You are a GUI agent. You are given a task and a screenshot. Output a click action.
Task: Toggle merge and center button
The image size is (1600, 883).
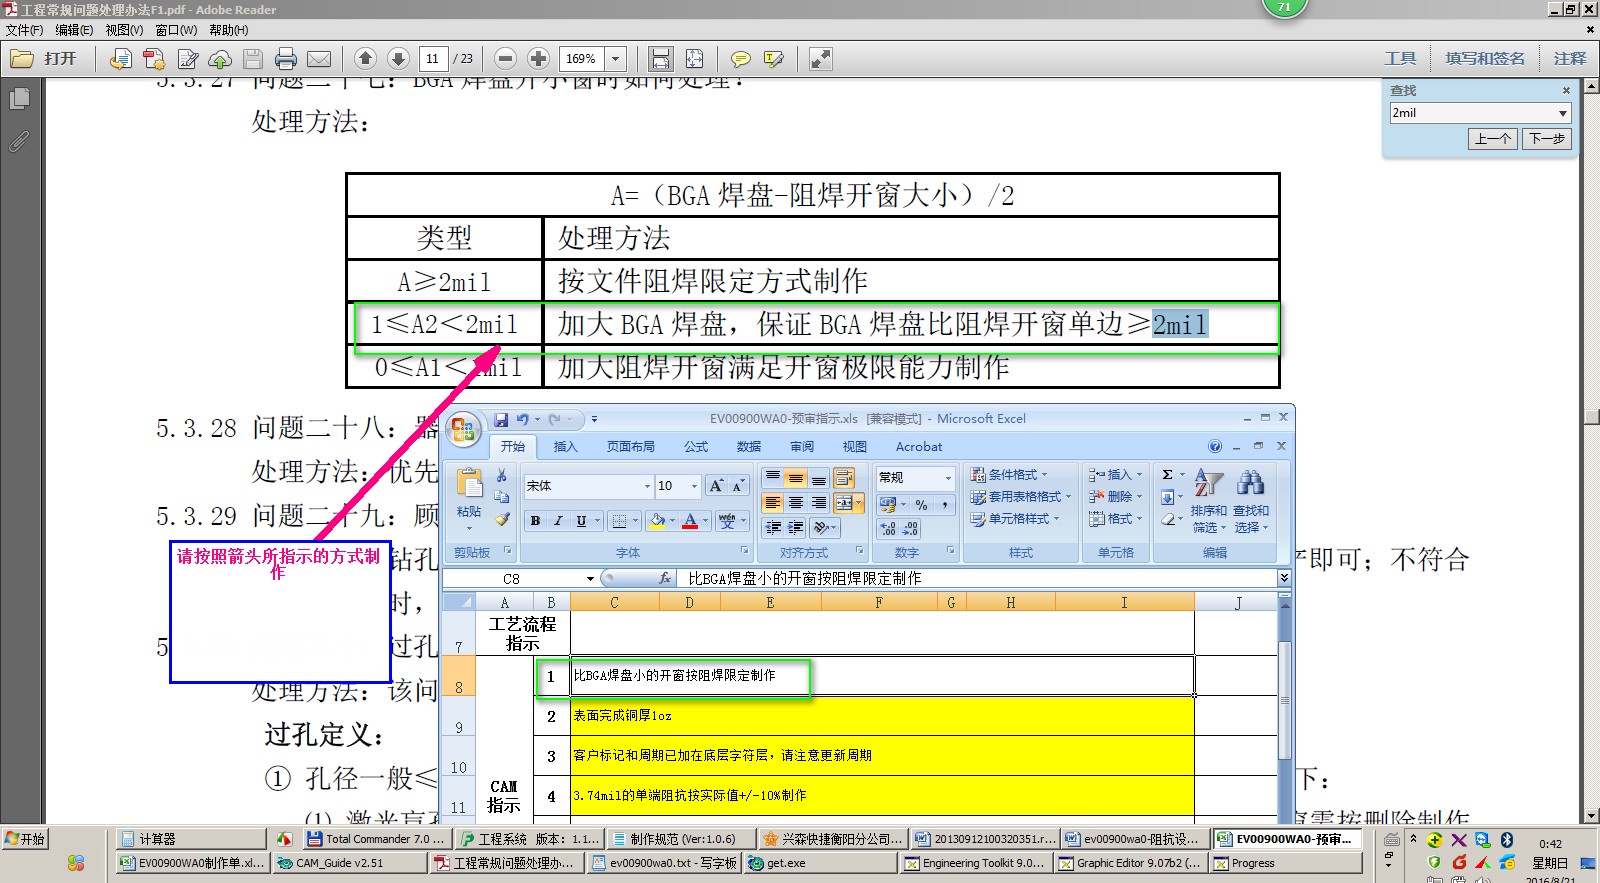844,503
